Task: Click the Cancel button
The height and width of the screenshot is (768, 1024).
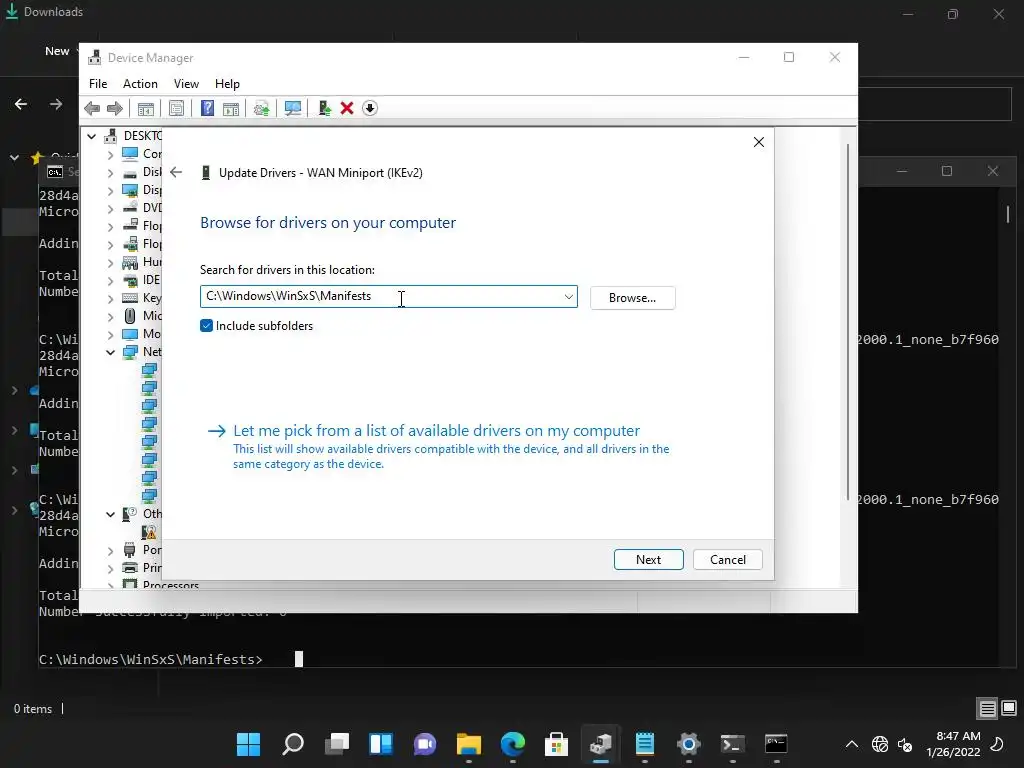Action: (728, 560)
